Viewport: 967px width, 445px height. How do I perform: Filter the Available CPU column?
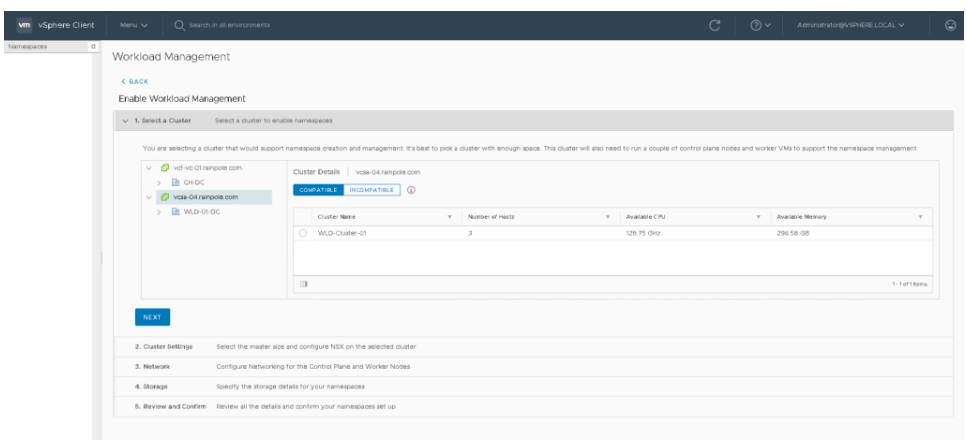[758, 217]
